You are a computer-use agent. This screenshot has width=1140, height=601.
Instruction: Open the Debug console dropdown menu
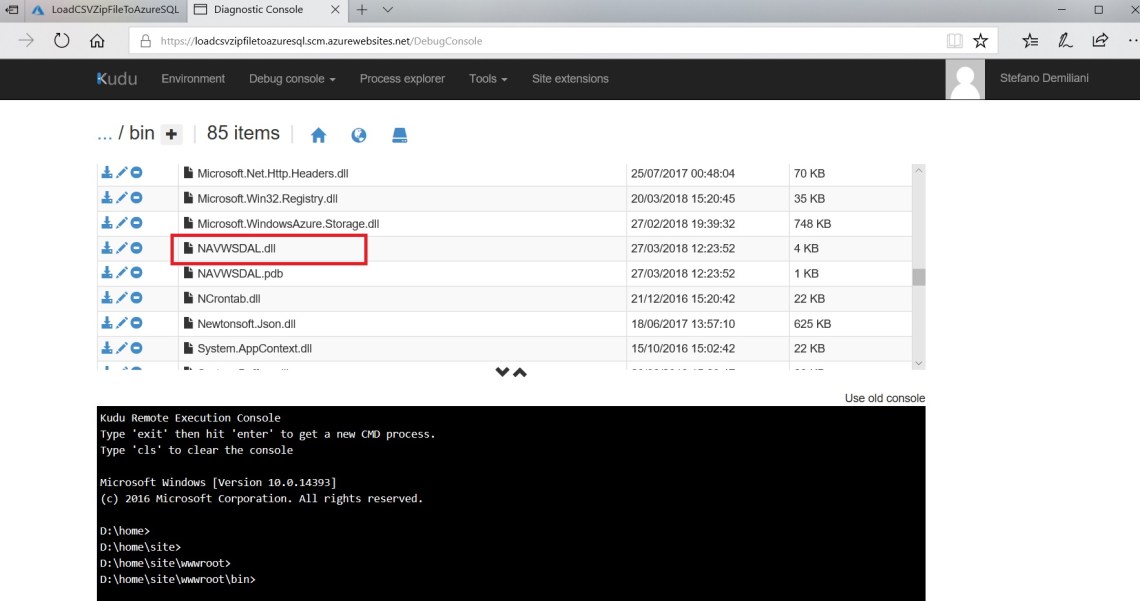pos(291,79)
